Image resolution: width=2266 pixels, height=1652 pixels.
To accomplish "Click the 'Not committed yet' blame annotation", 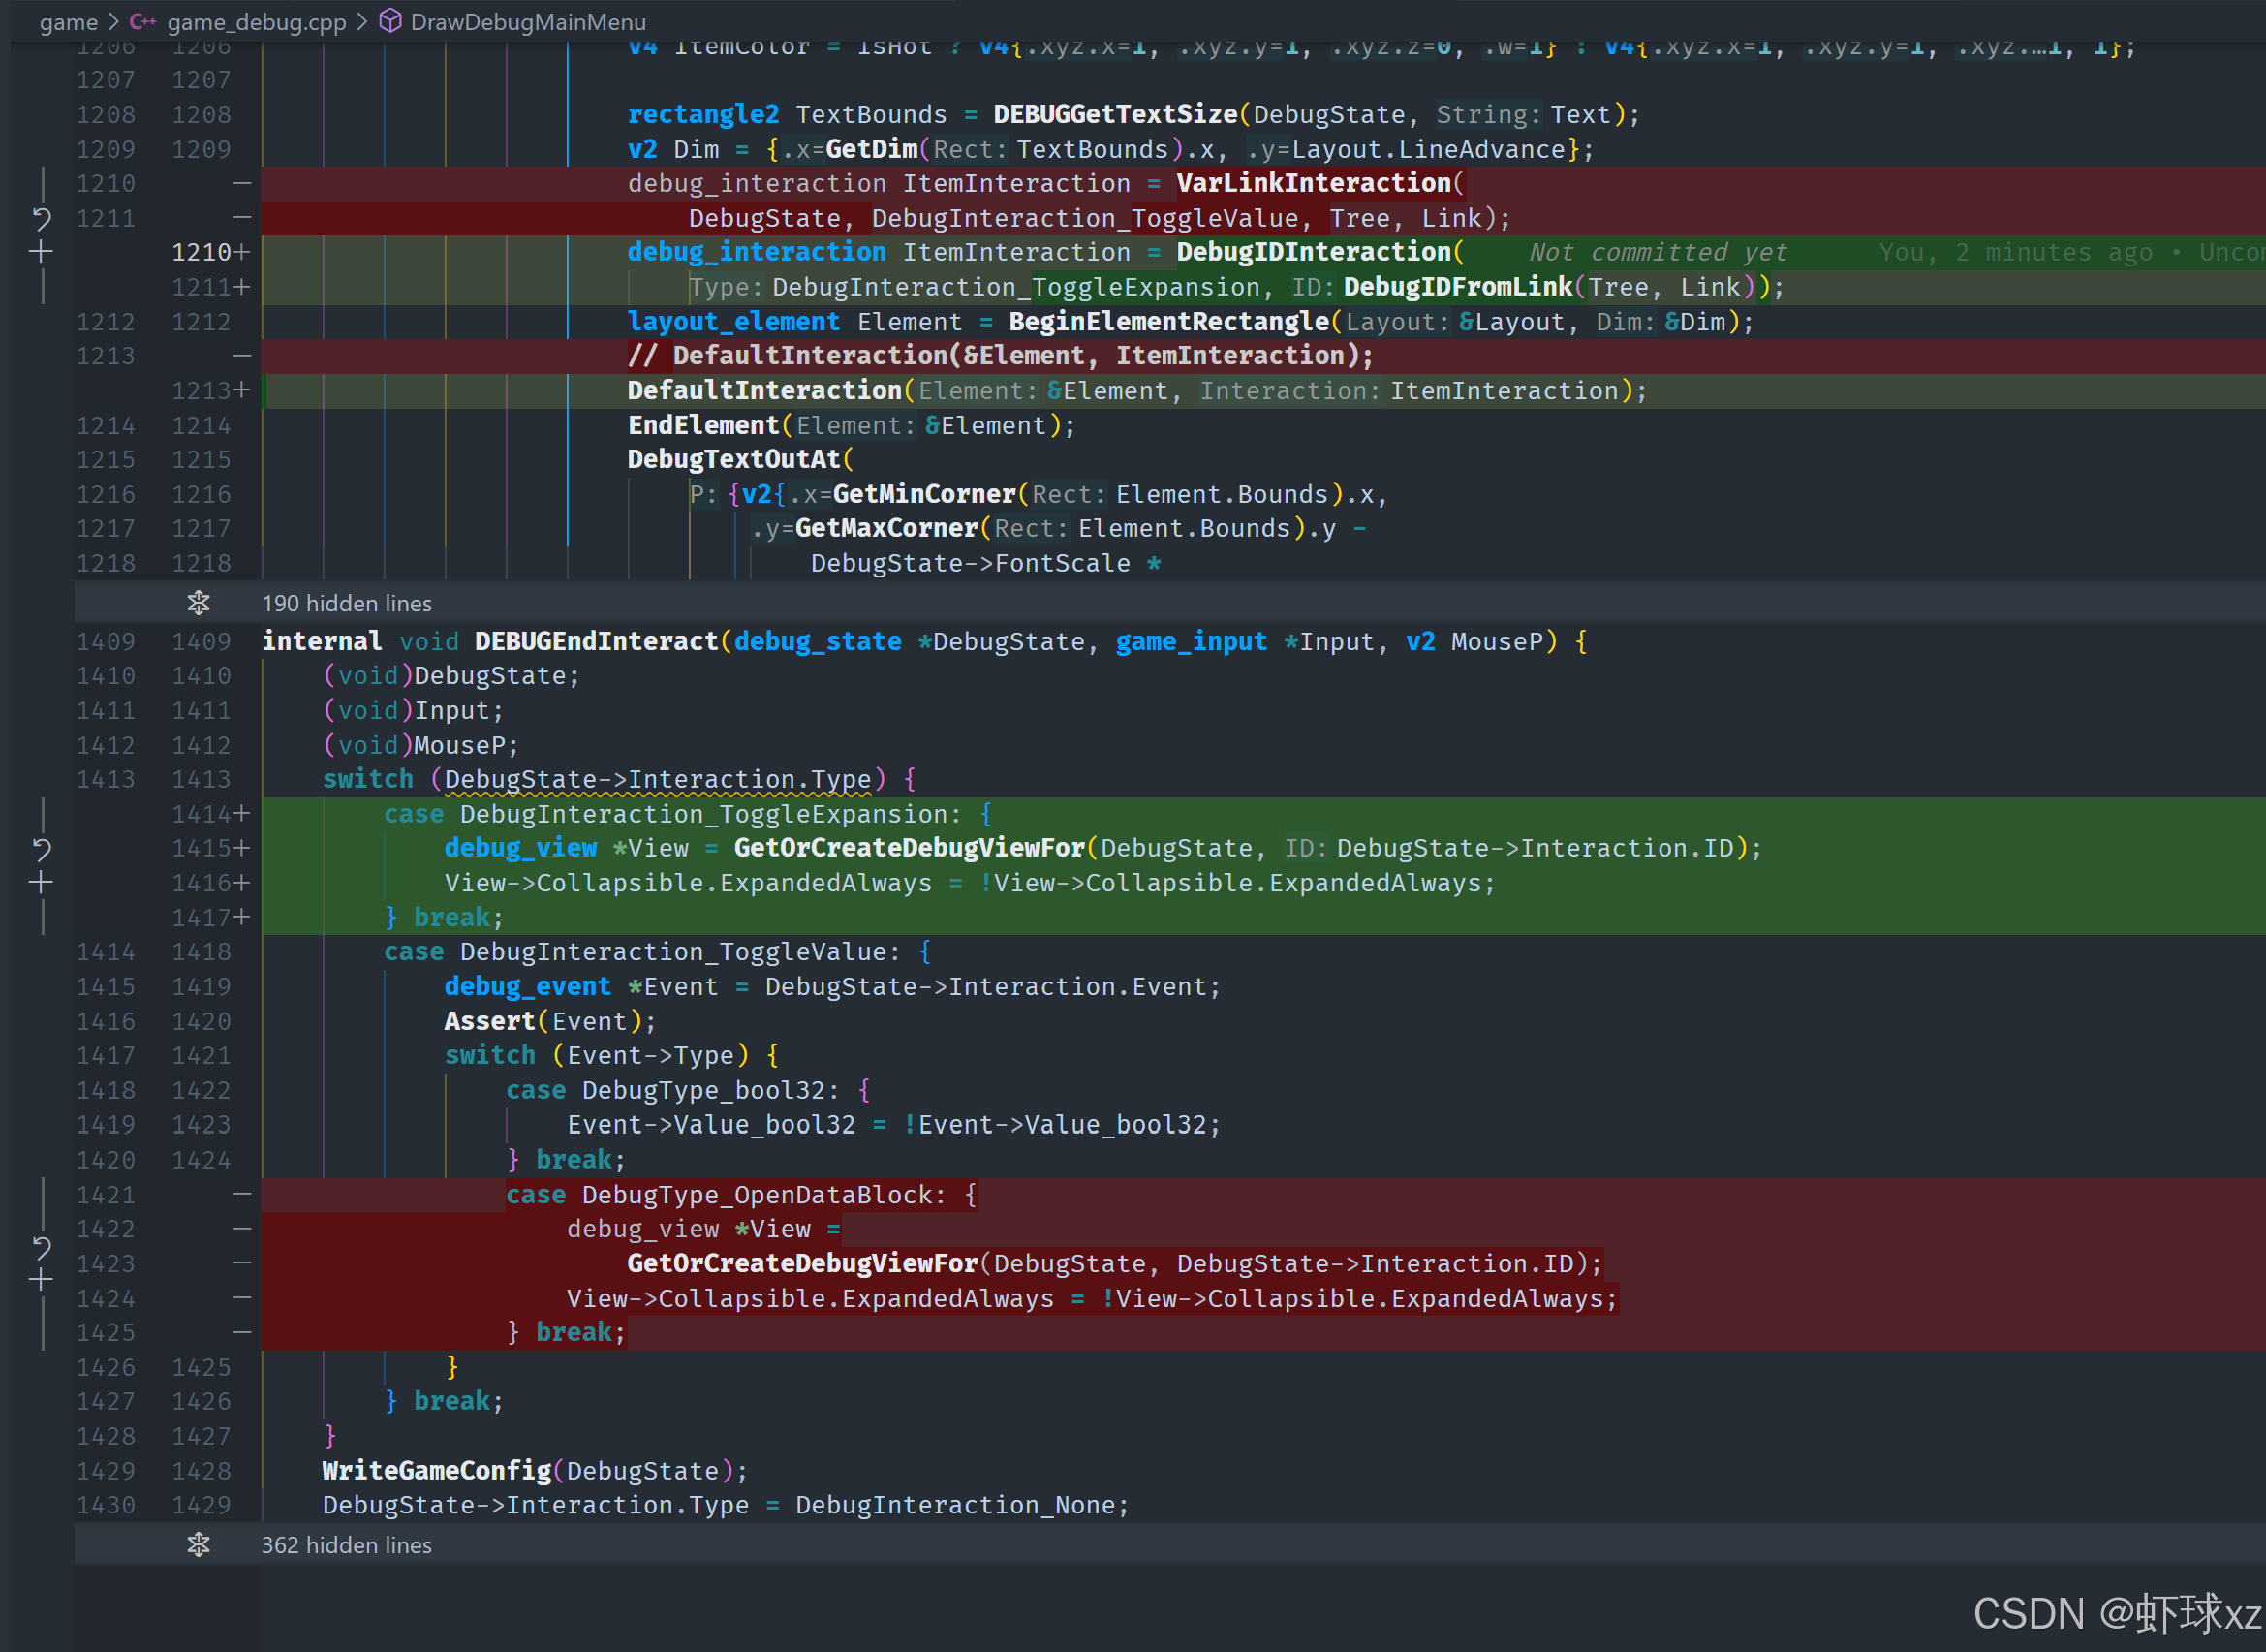I will (1658, 252).
